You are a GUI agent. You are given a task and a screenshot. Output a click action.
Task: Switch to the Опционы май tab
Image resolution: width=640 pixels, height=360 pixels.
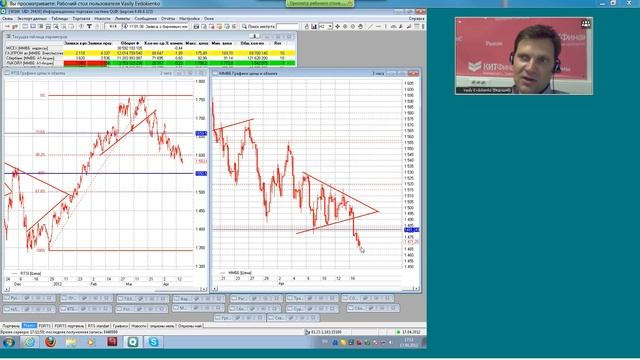click(x=190, y=326)
